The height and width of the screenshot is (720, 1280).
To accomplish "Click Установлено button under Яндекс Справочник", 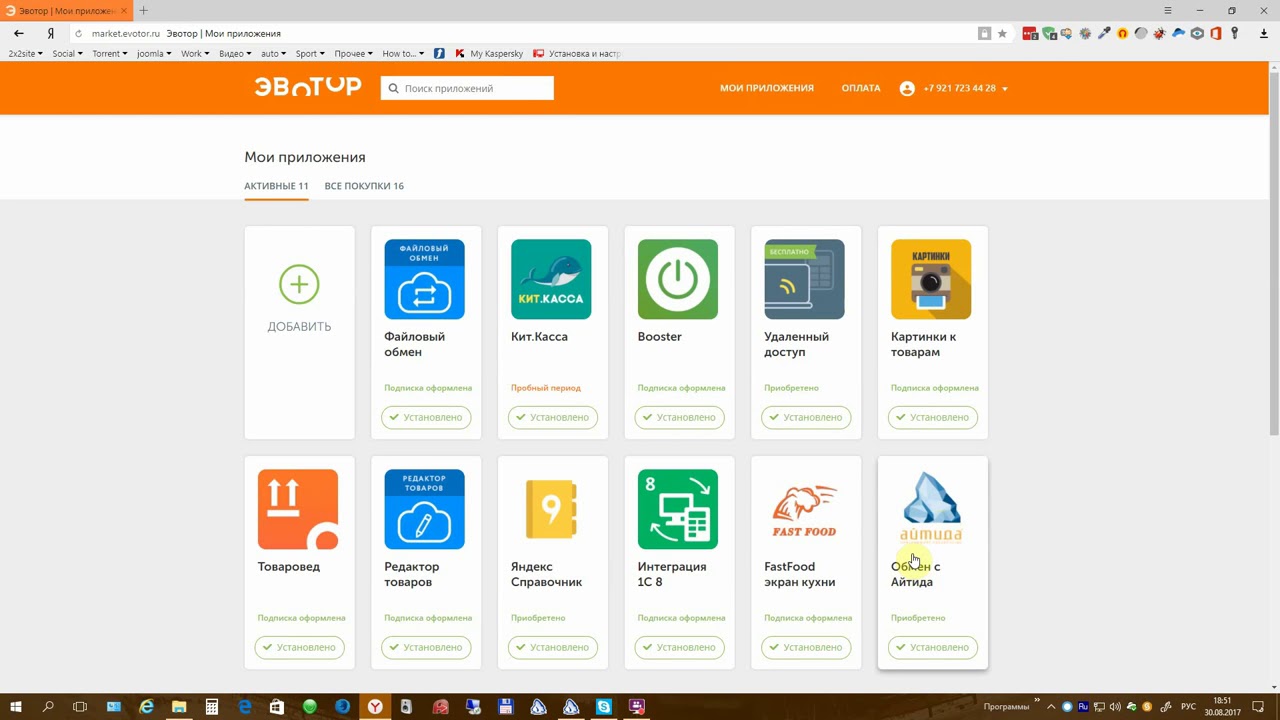I will (552, 647).
